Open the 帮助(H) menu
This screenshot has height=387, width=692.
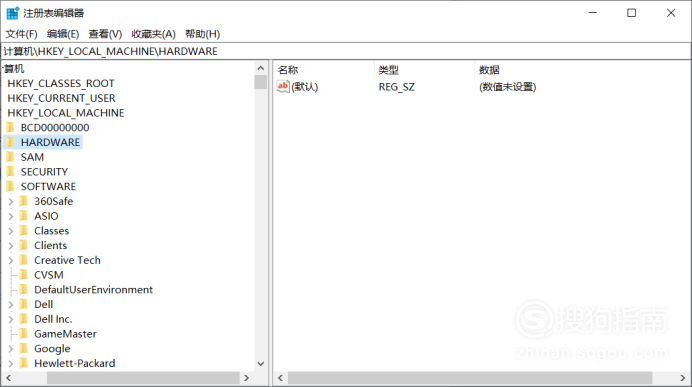pos(202,34)
